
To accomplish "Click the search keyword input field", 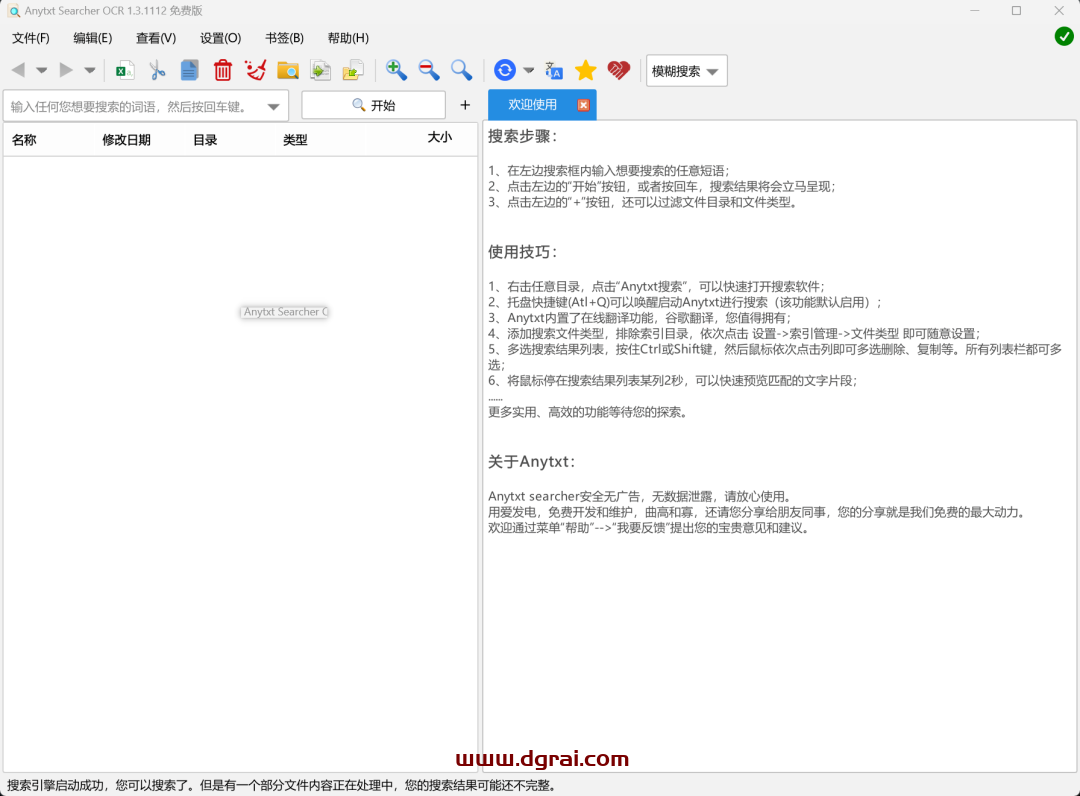I will pyautogui.click(x=134, y=106).
